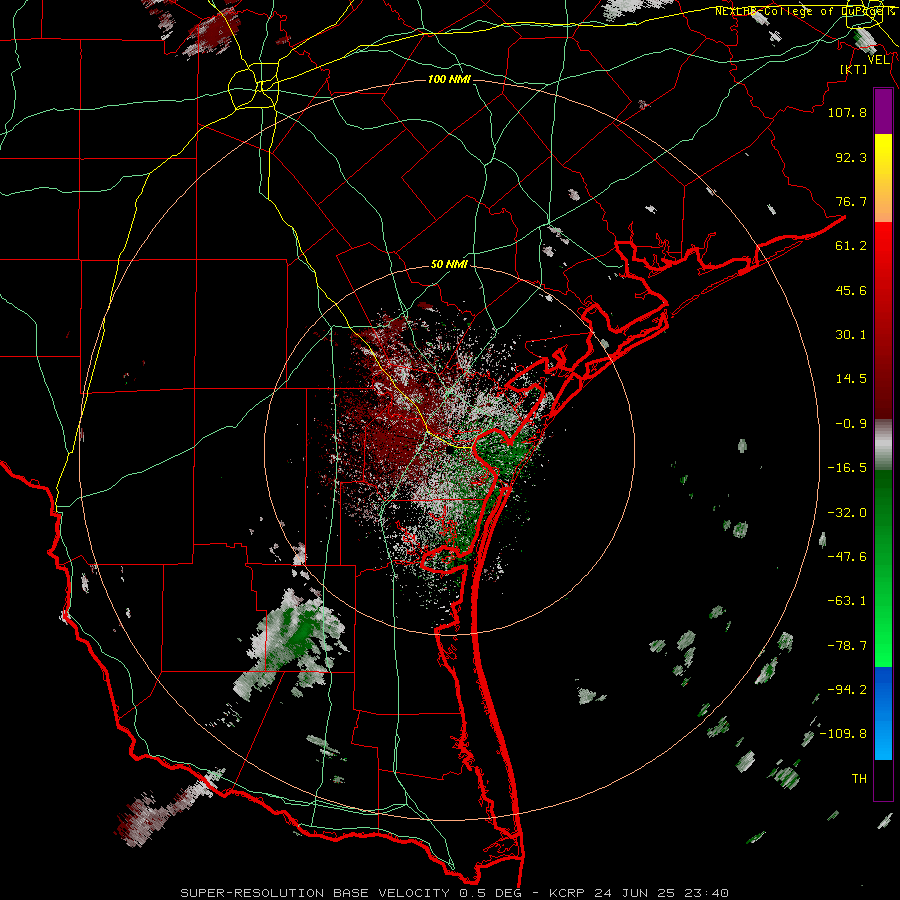
Task: Select the -0.9 velocity scale label
Action: (x=851, y=424)
